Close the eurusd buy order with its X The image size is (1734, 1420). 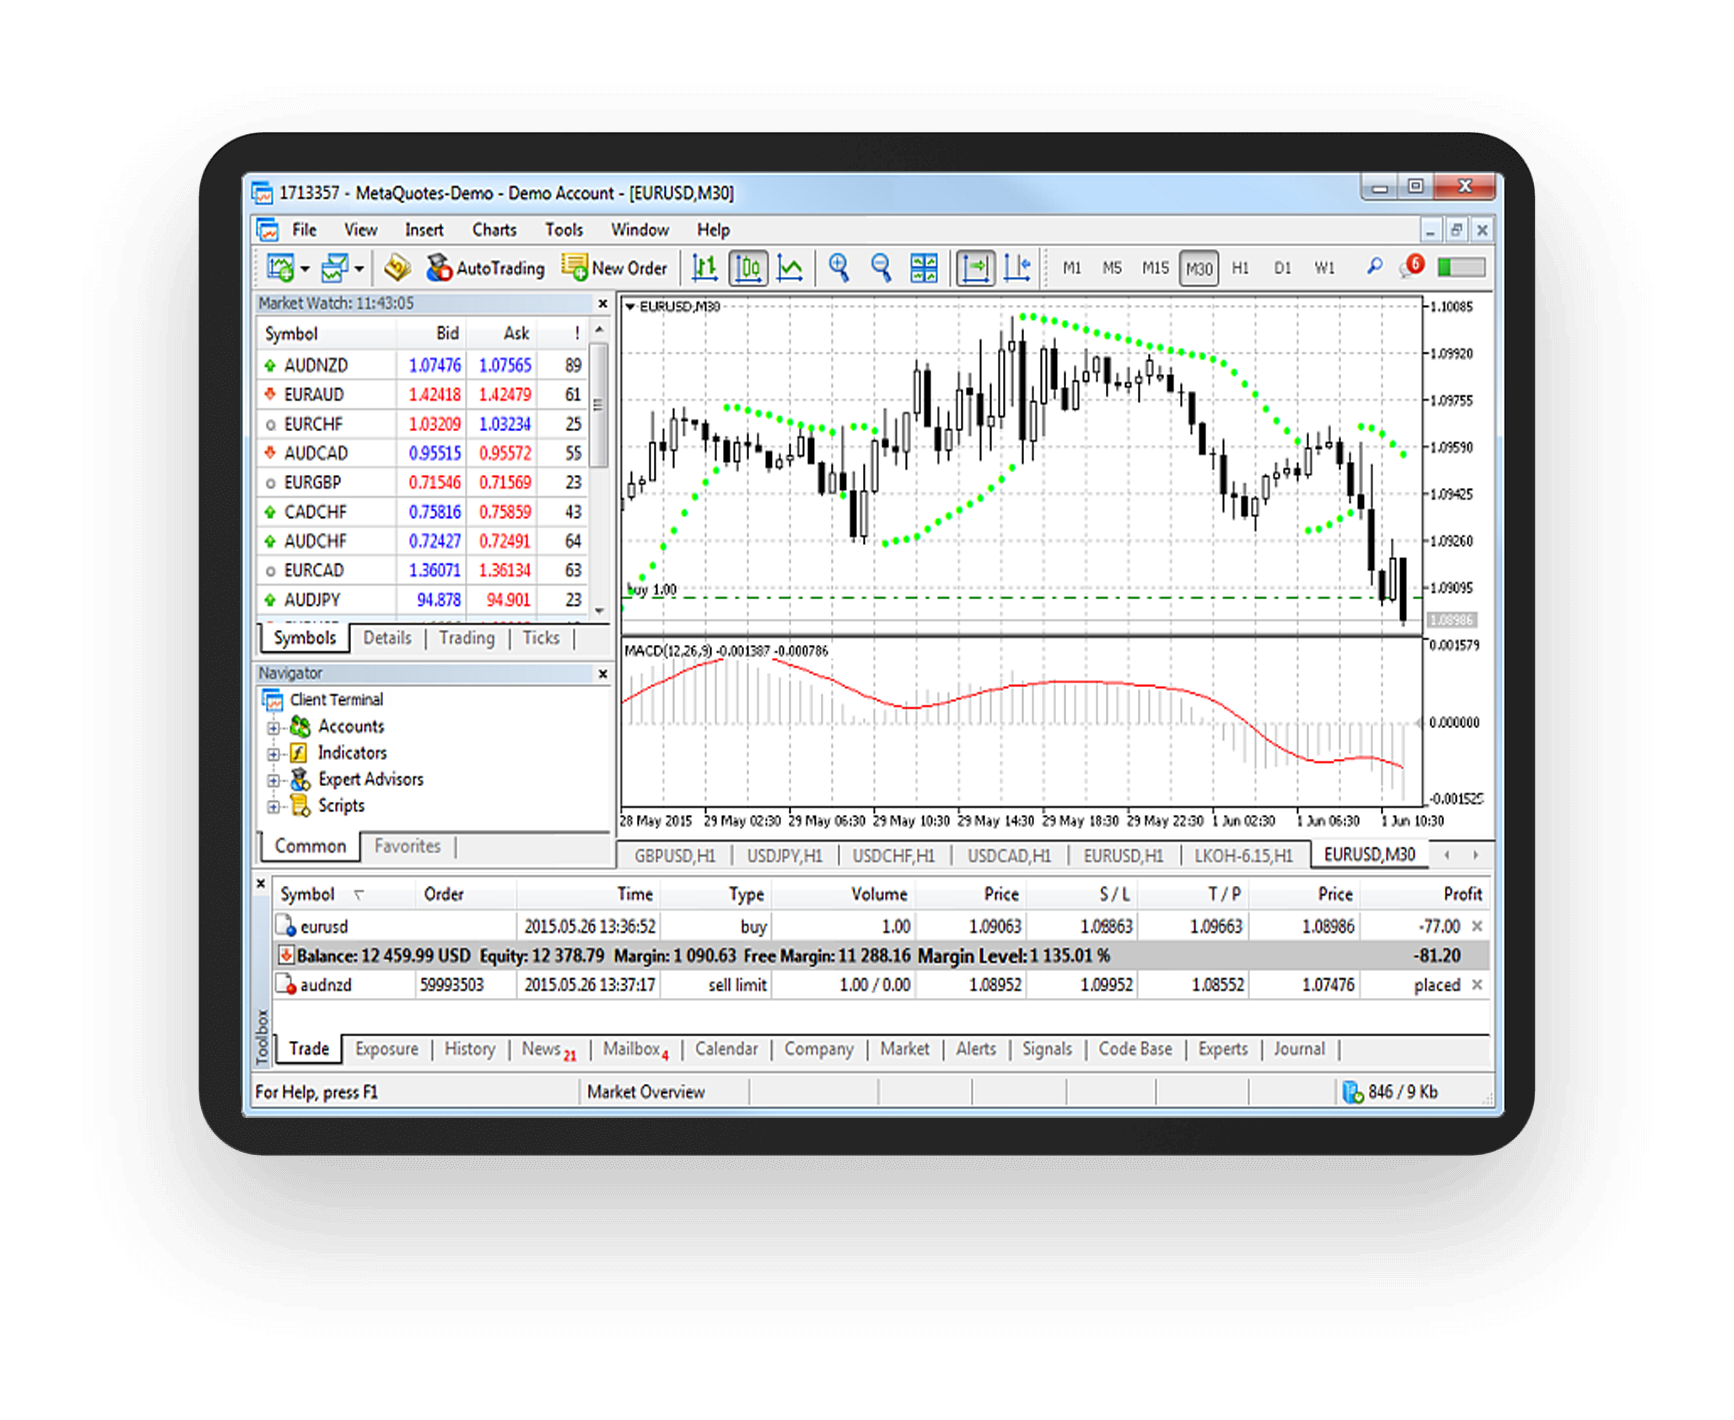[1477, 926]
